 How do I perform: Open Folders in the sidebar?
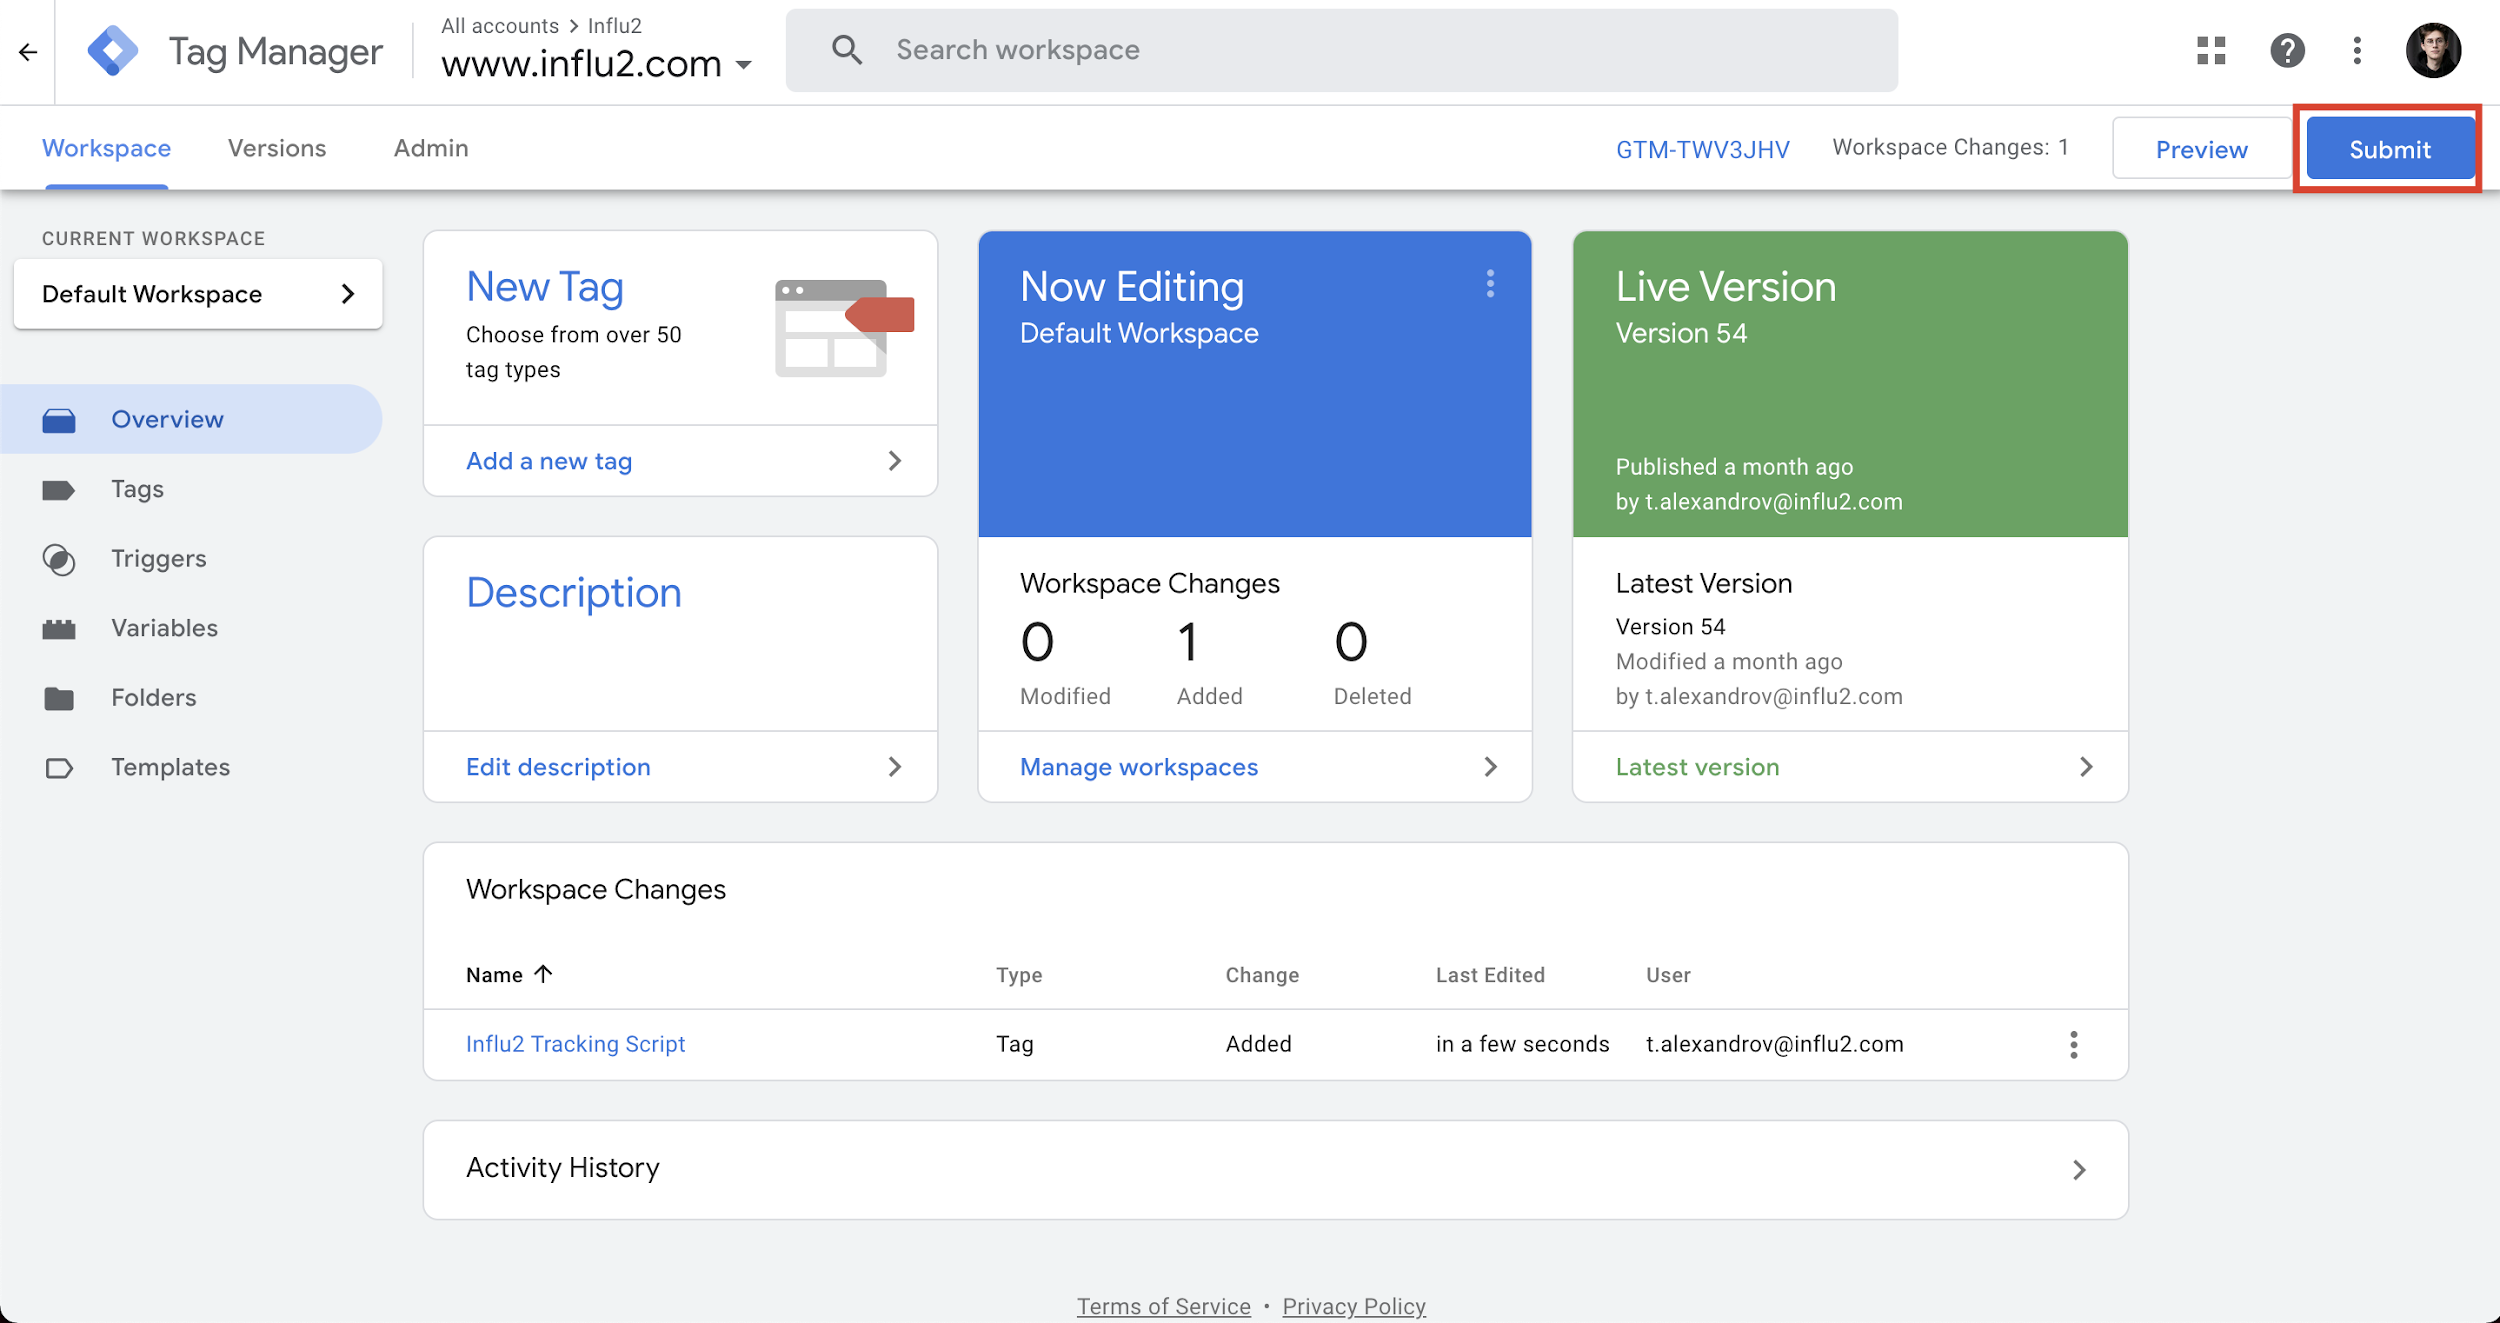[x=153, y=697]
